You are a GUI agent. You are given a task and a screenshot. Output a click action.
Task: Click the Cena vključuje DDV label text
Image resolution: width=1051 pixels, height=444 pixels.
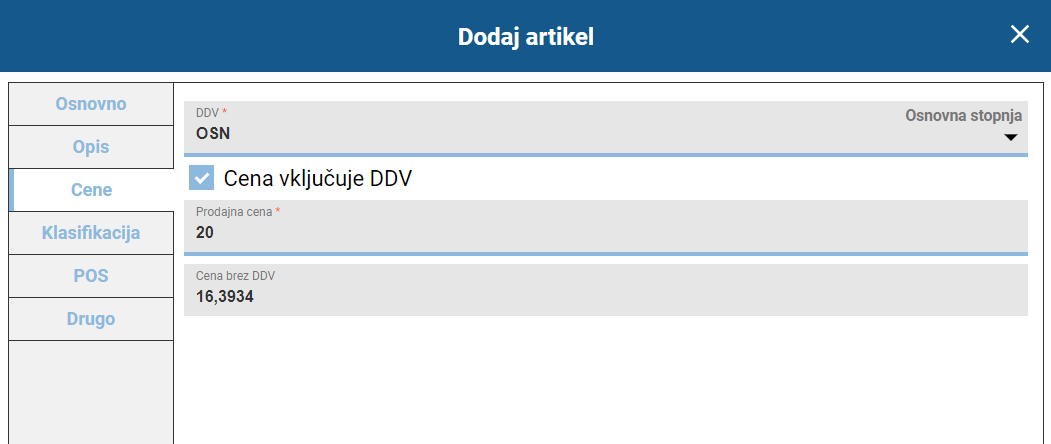318,179
